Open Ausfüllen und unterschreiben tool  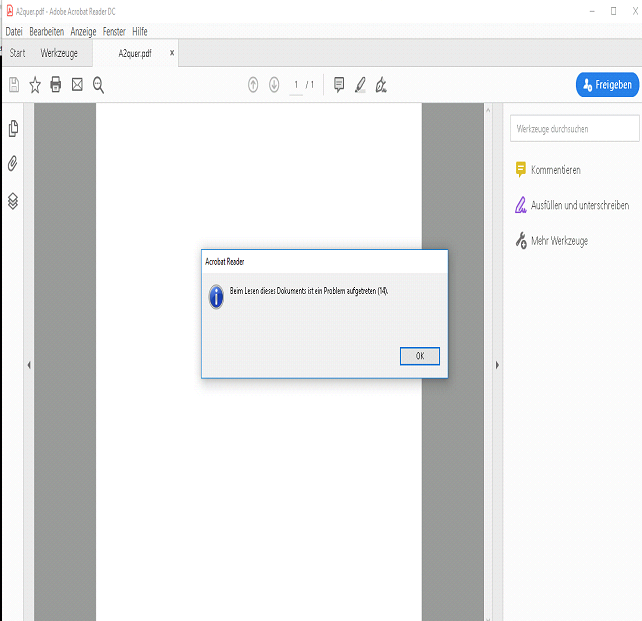tap(572, 205)
